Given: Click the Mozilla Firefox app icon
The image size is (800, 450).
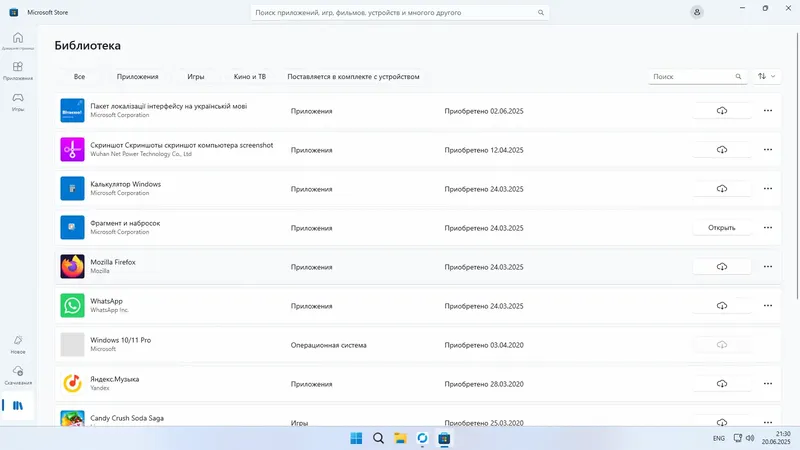Looking at the screenshot, I should pos(72,267).
